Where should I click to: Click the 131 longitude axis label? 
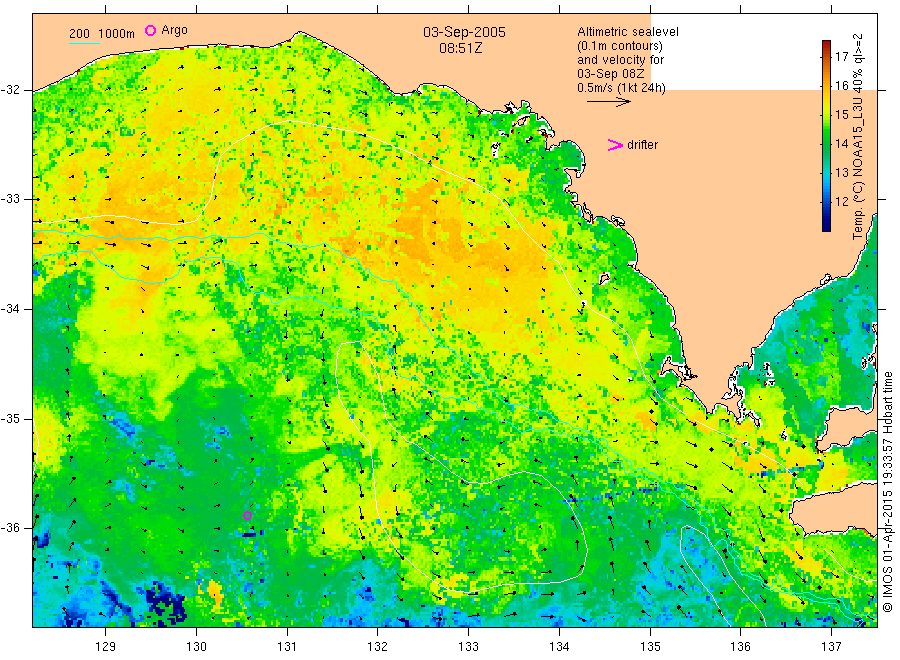click(287, 647)
